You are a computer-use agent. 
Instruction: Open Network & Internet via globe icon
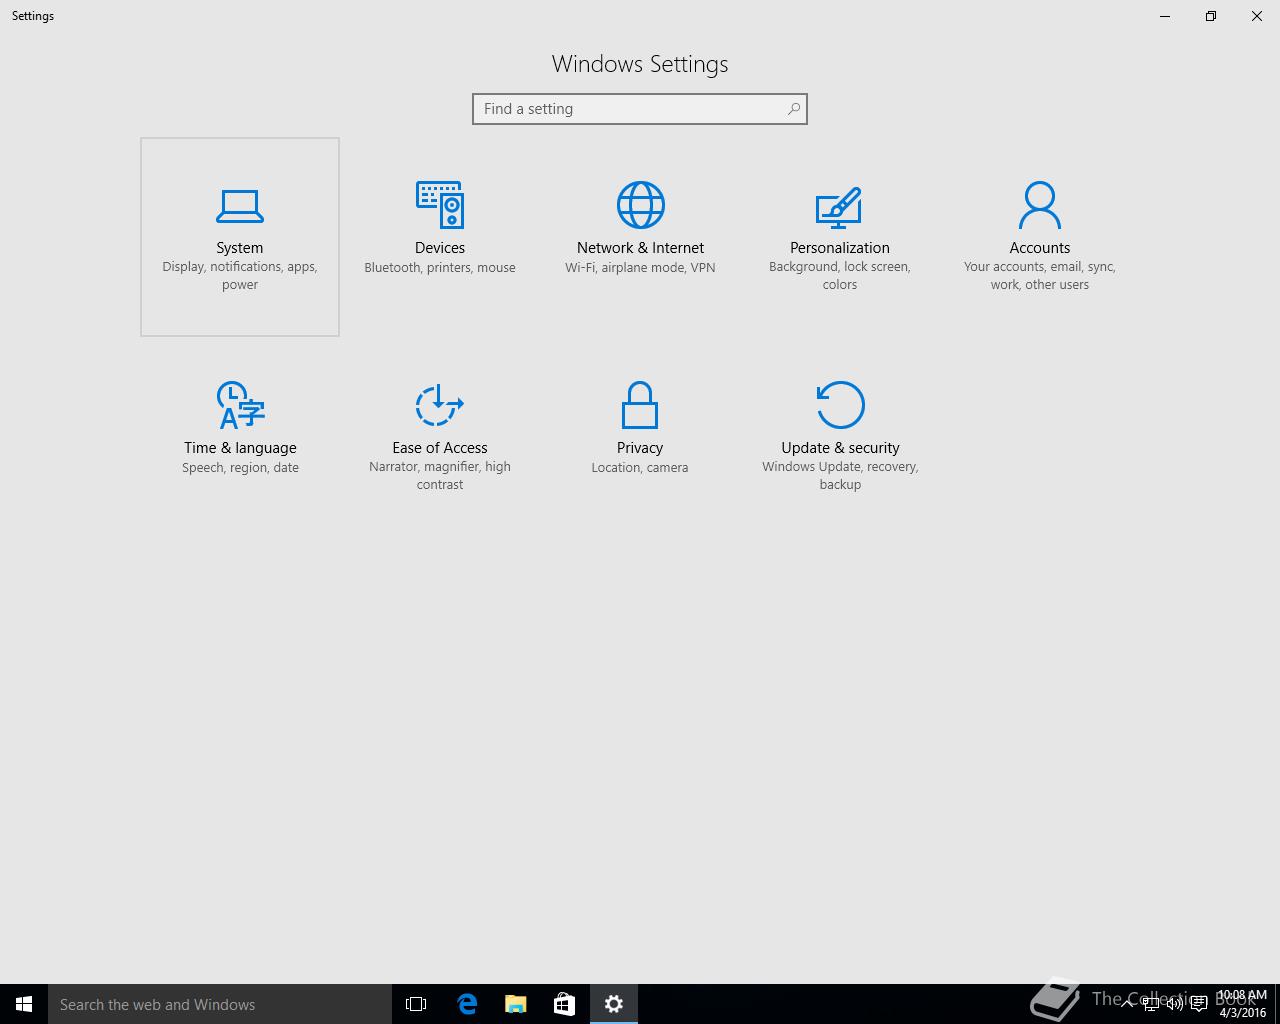tap(640, 205)
